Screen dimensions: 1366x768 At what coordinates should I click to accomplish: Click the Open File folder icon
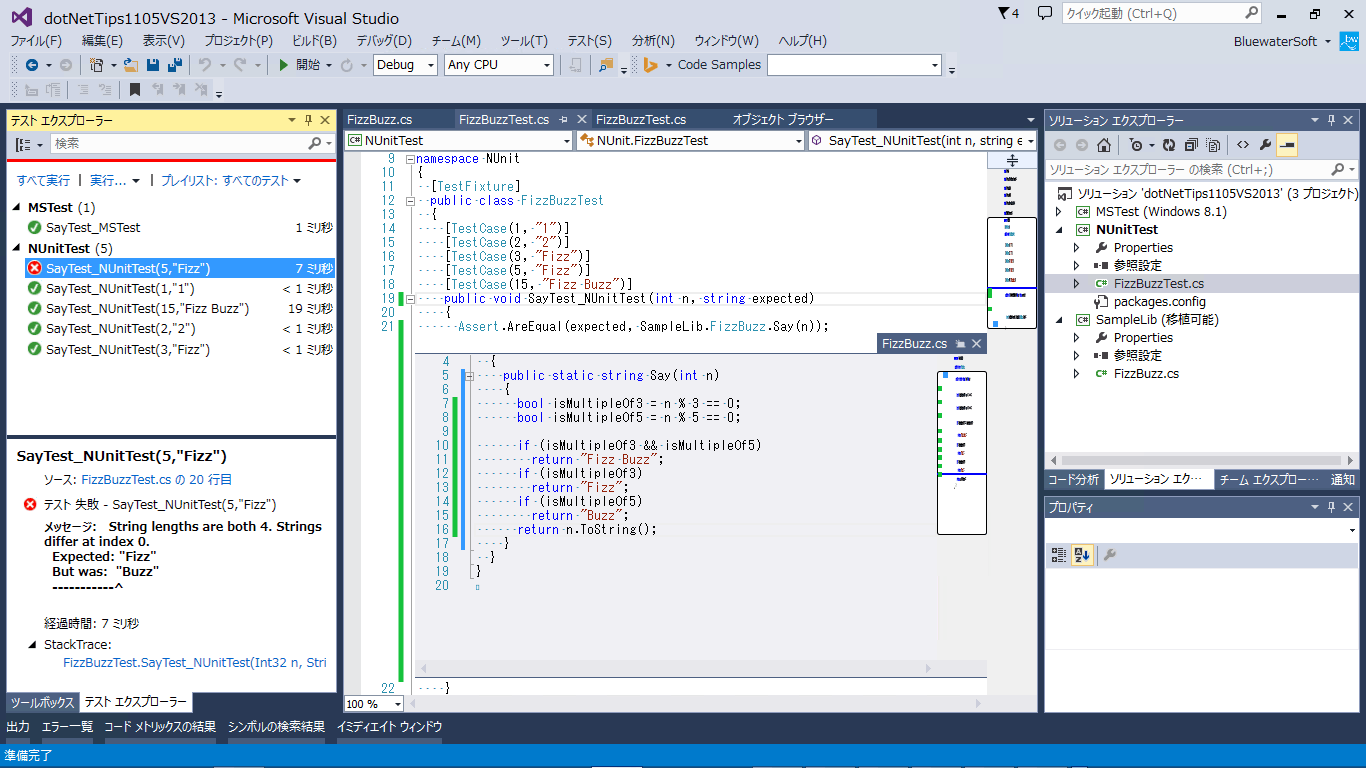[131, 65]
